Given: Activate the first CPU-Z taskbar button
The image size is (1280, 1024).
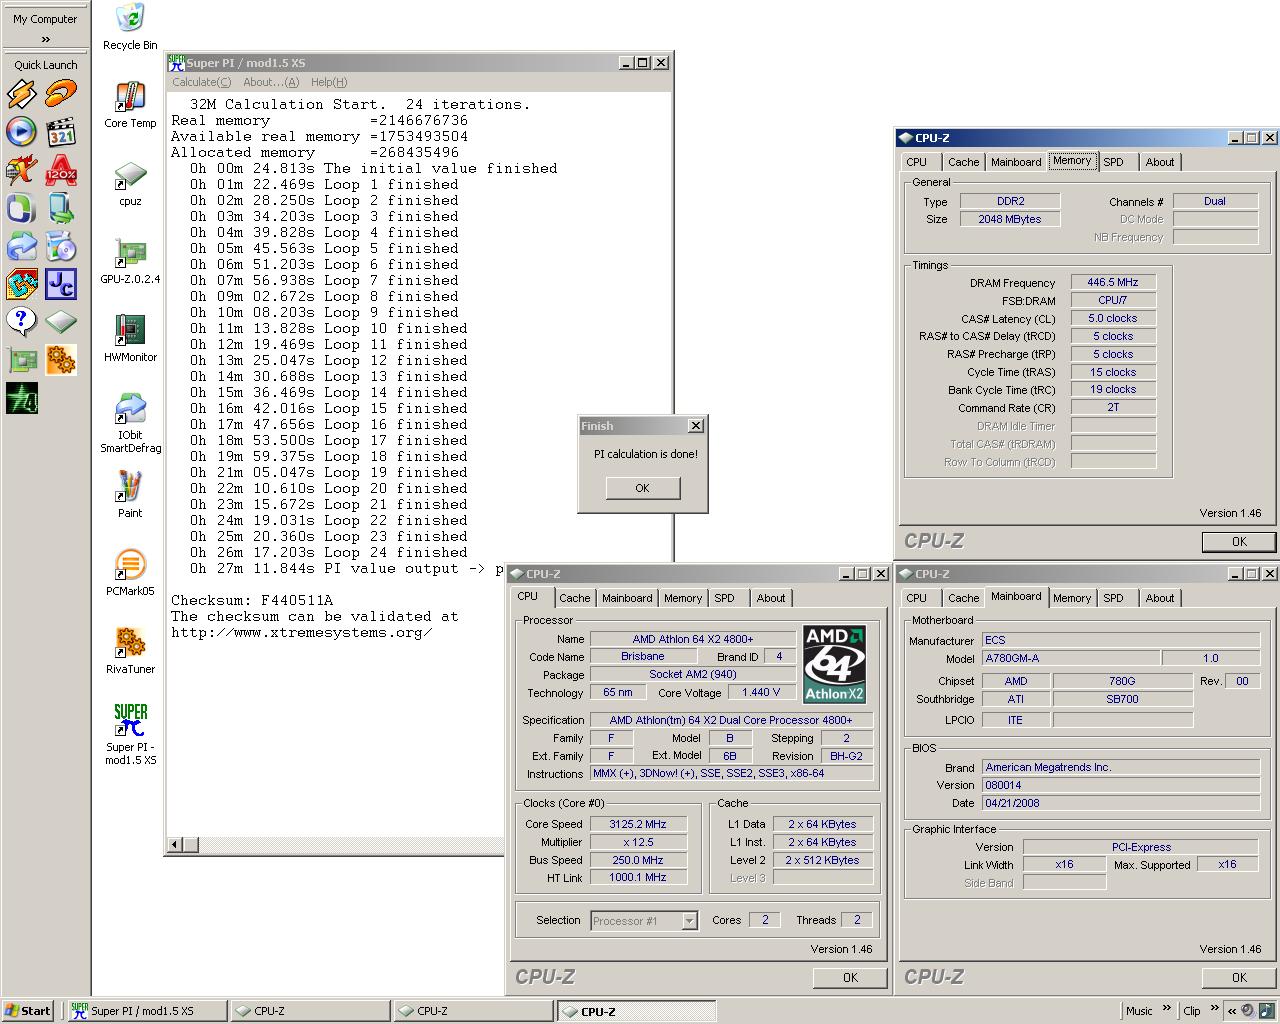Looking at the screenshot, I should pos(309,1011).
